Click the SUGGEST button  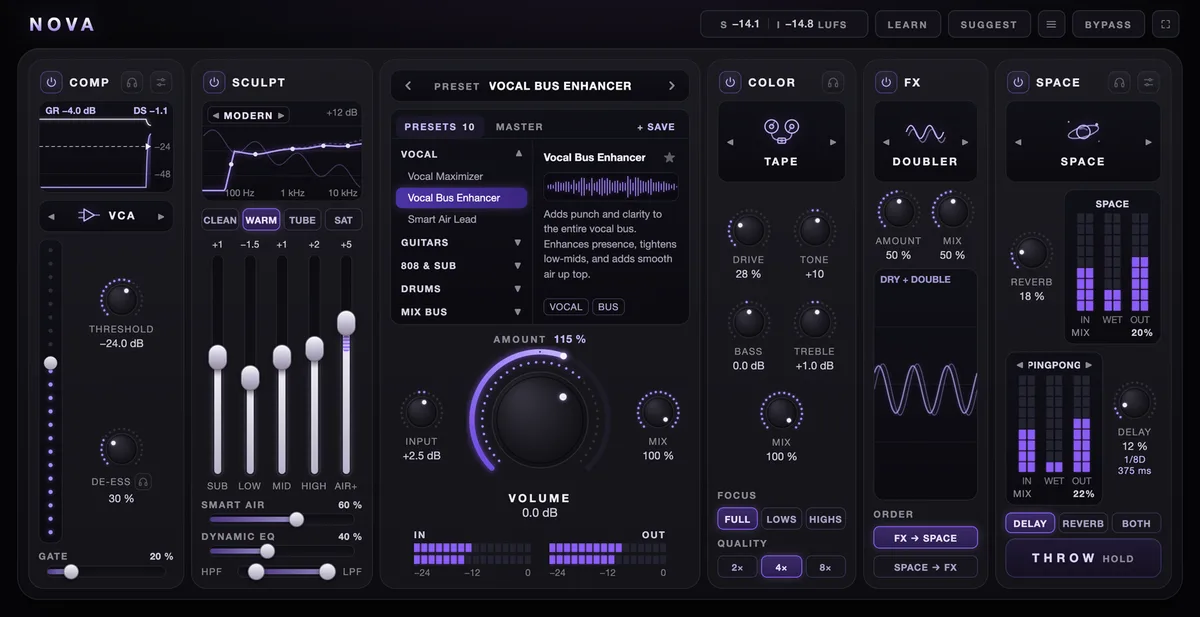pos(989,24)
